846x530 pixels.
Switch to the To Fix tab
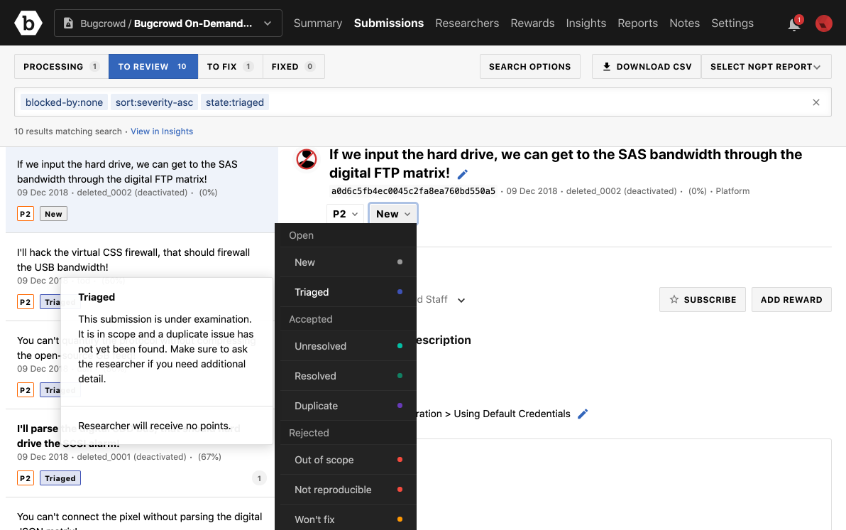229,67
